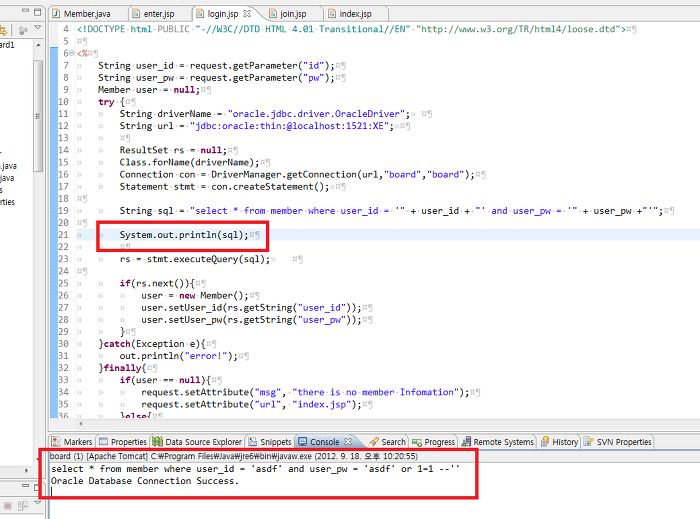Click line number 9 in the gutter
This screenshot has width=700, height=519.
click(x=66, y=90)
